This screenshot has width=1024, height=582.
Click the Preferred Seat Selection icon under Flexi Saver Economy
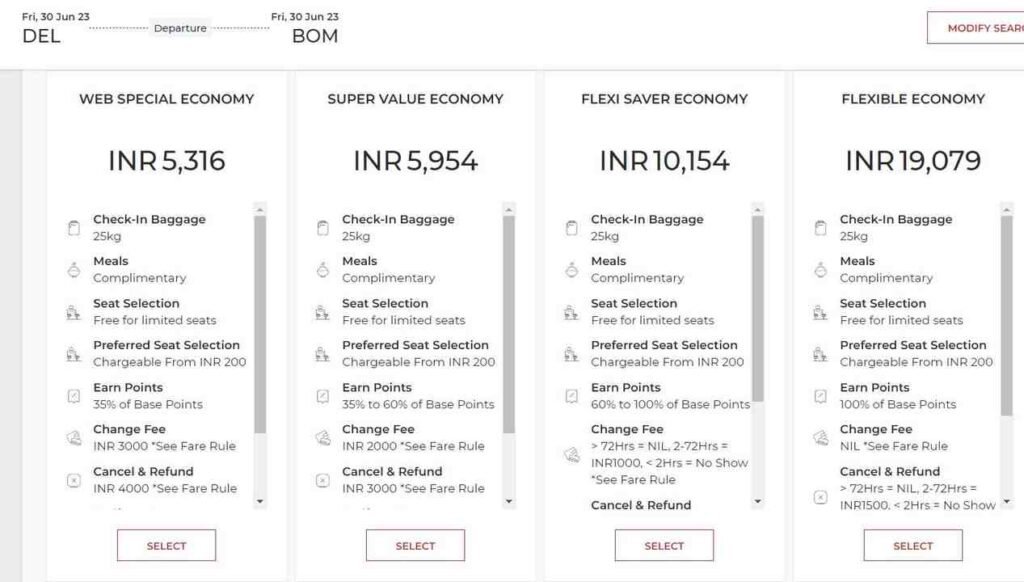[x=571, y=353]
